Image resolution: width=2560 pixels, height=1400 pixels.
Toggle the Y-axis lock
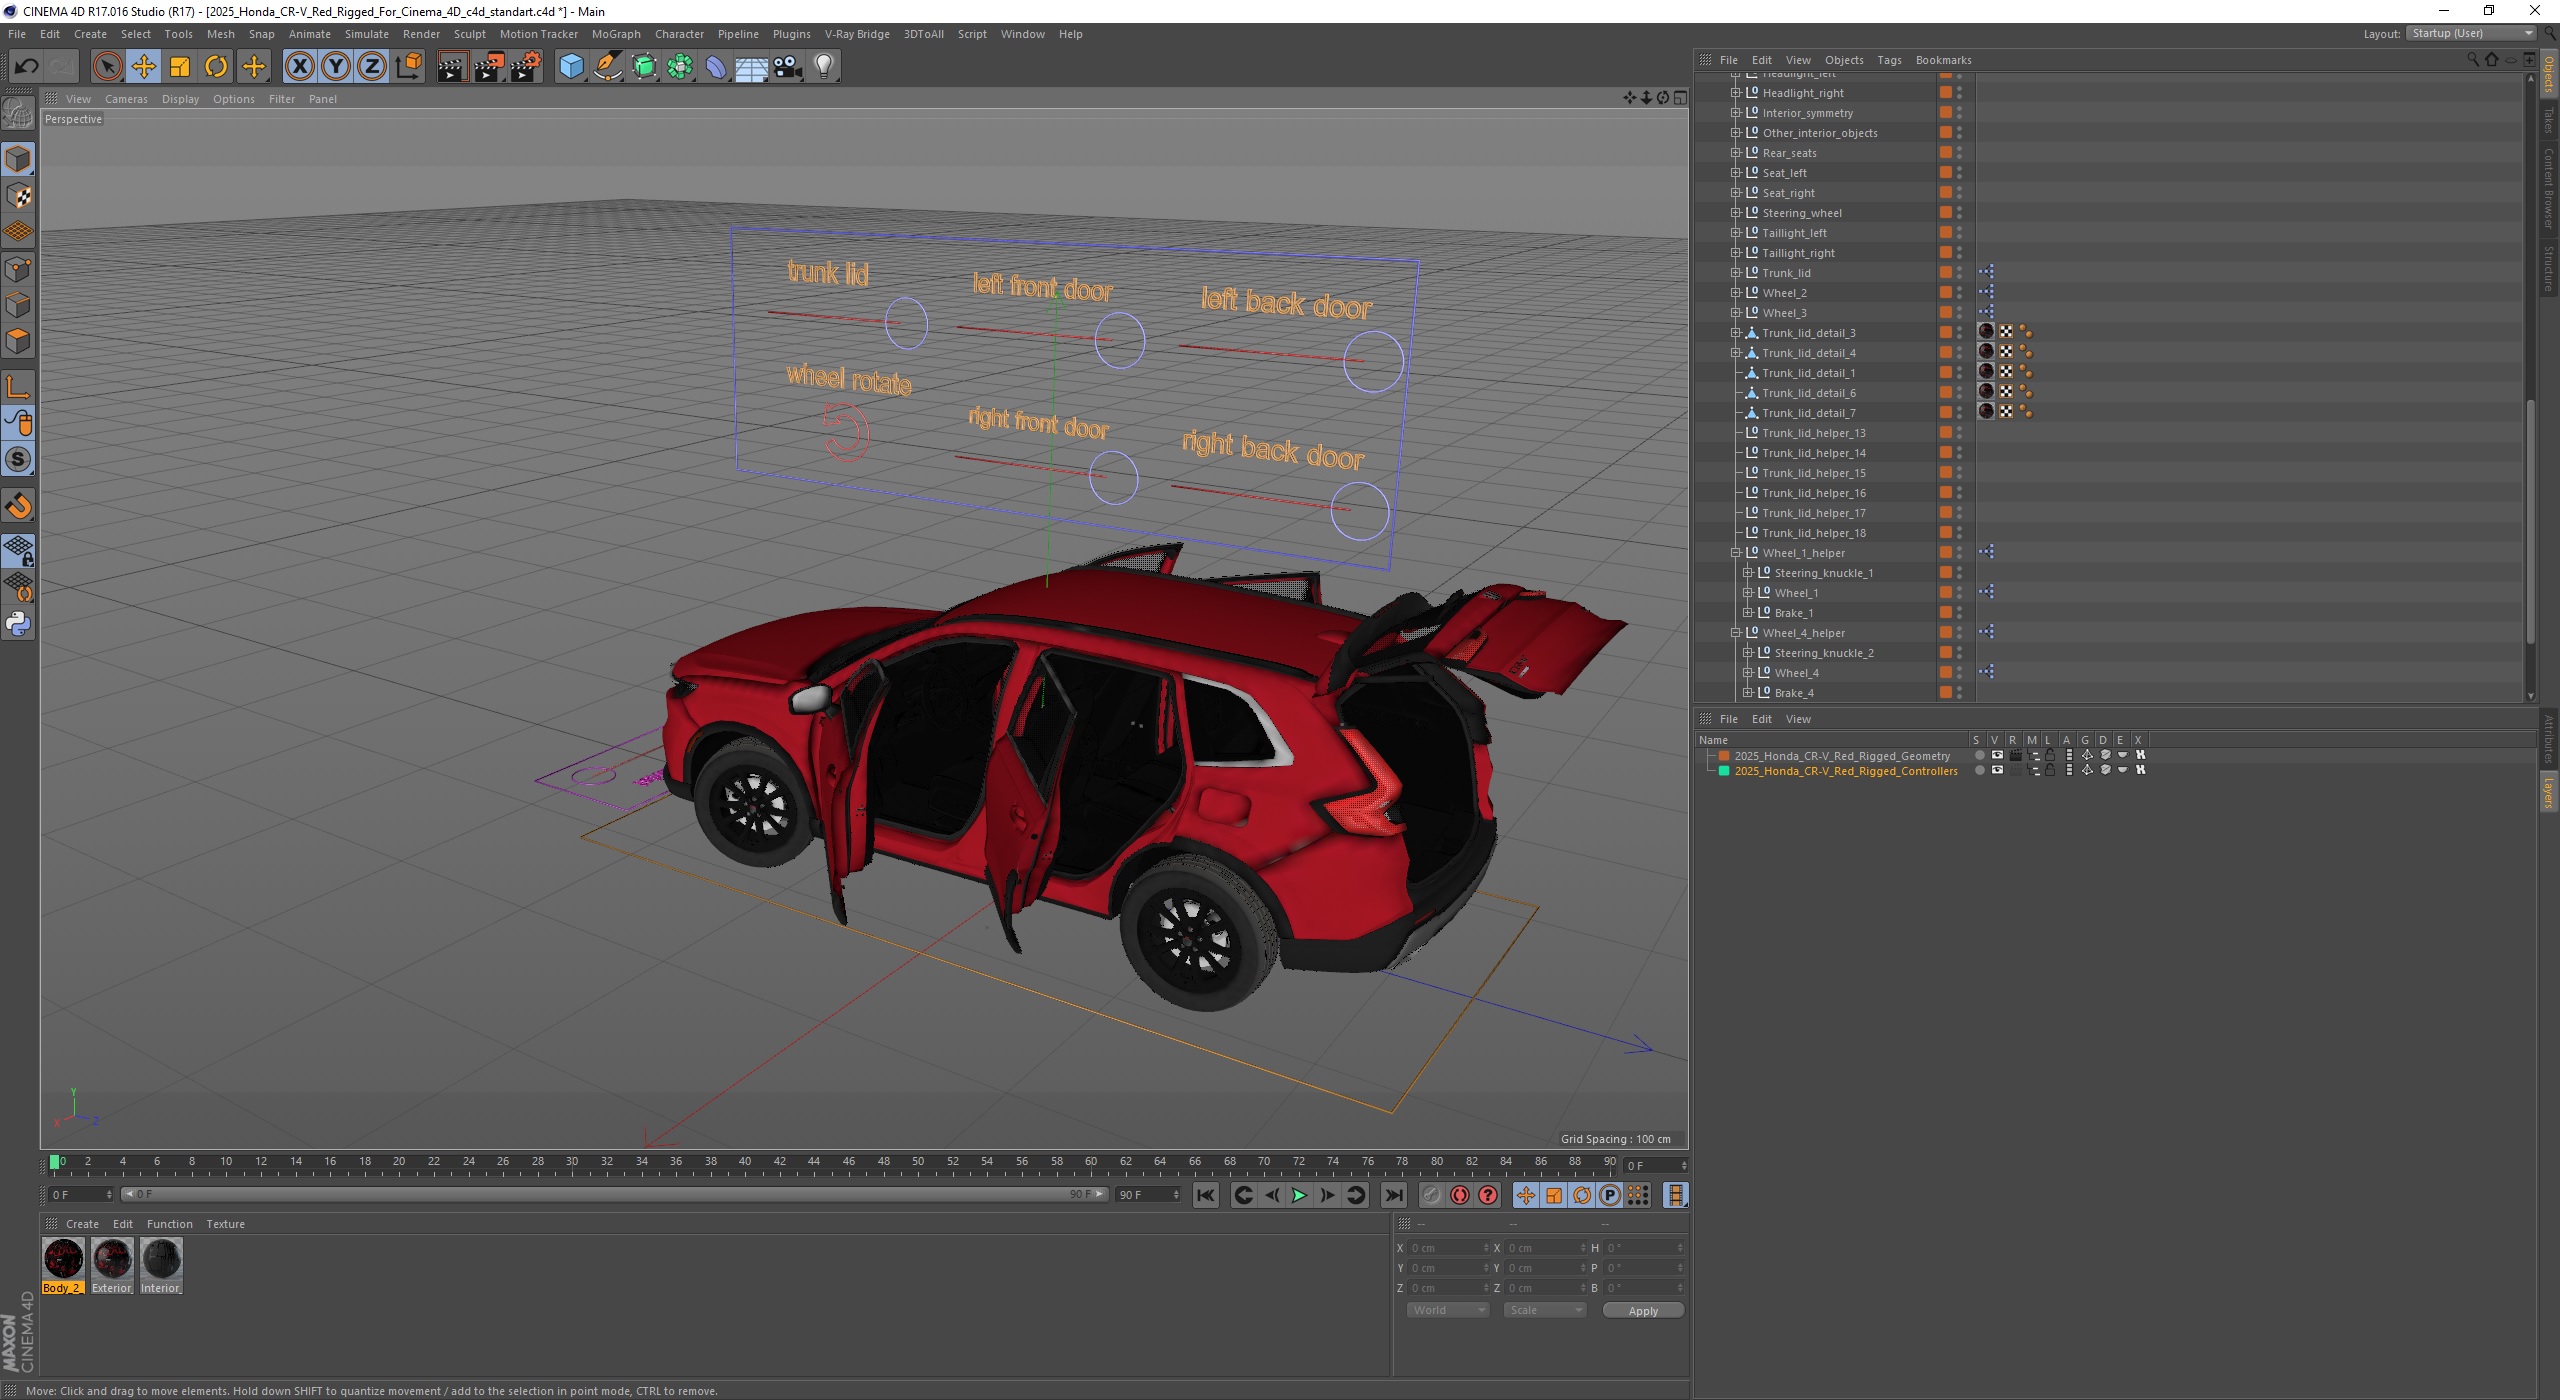tap(336, 67)
